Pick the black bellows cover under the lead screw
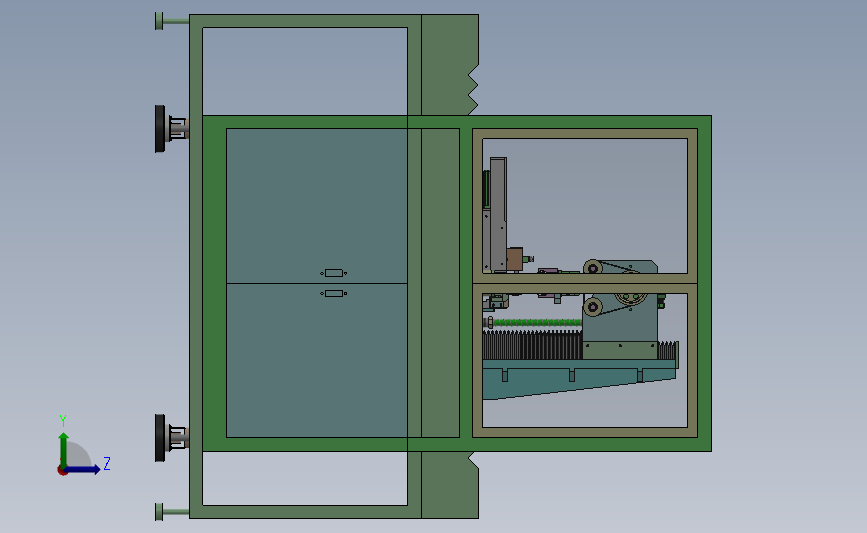 (x=532, y=345)
